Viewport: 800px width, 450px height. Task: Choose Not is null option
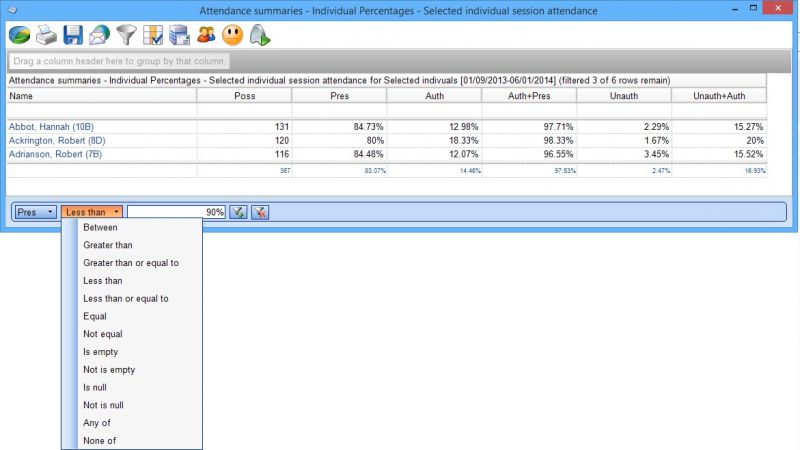103,405
